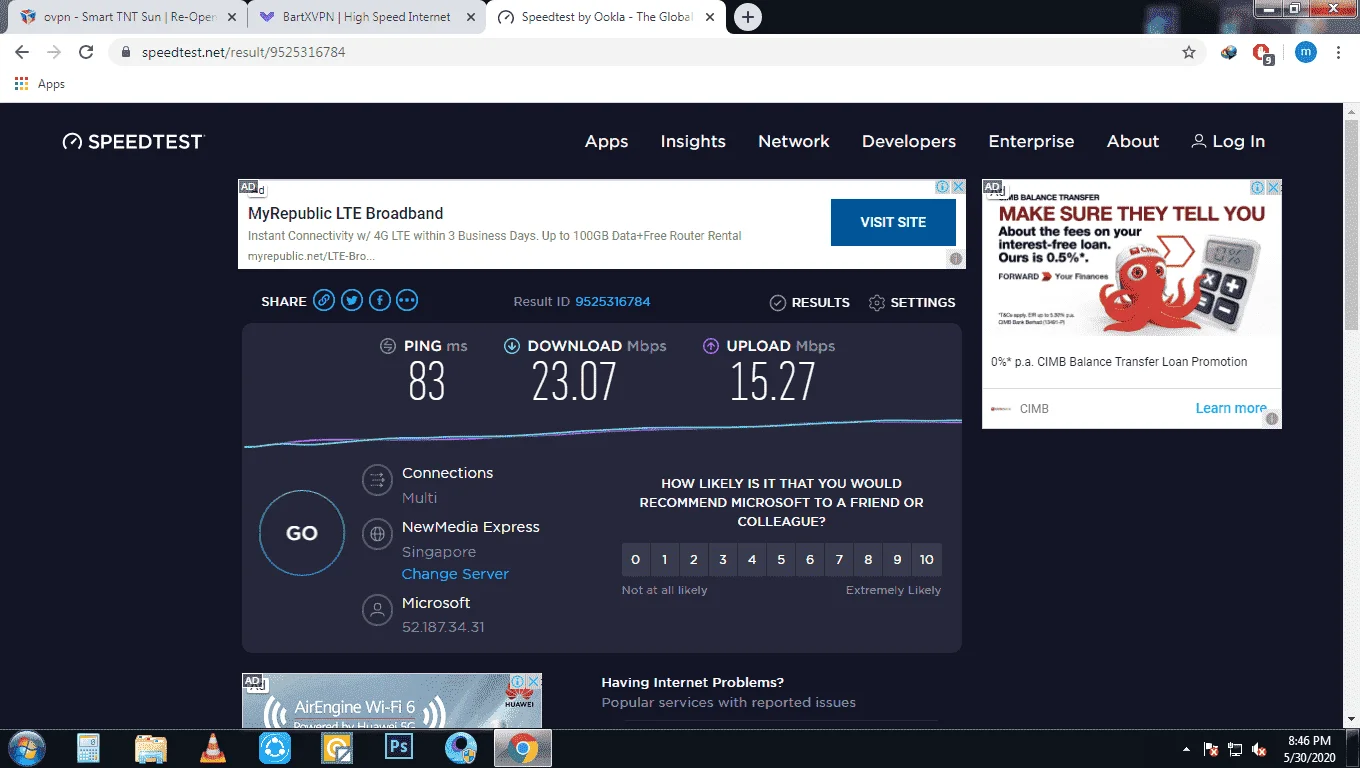Screen dimensions: 1360x768
Task: Reload the Speedtest page
Action: pyautogui.click(x=86, y=52)
